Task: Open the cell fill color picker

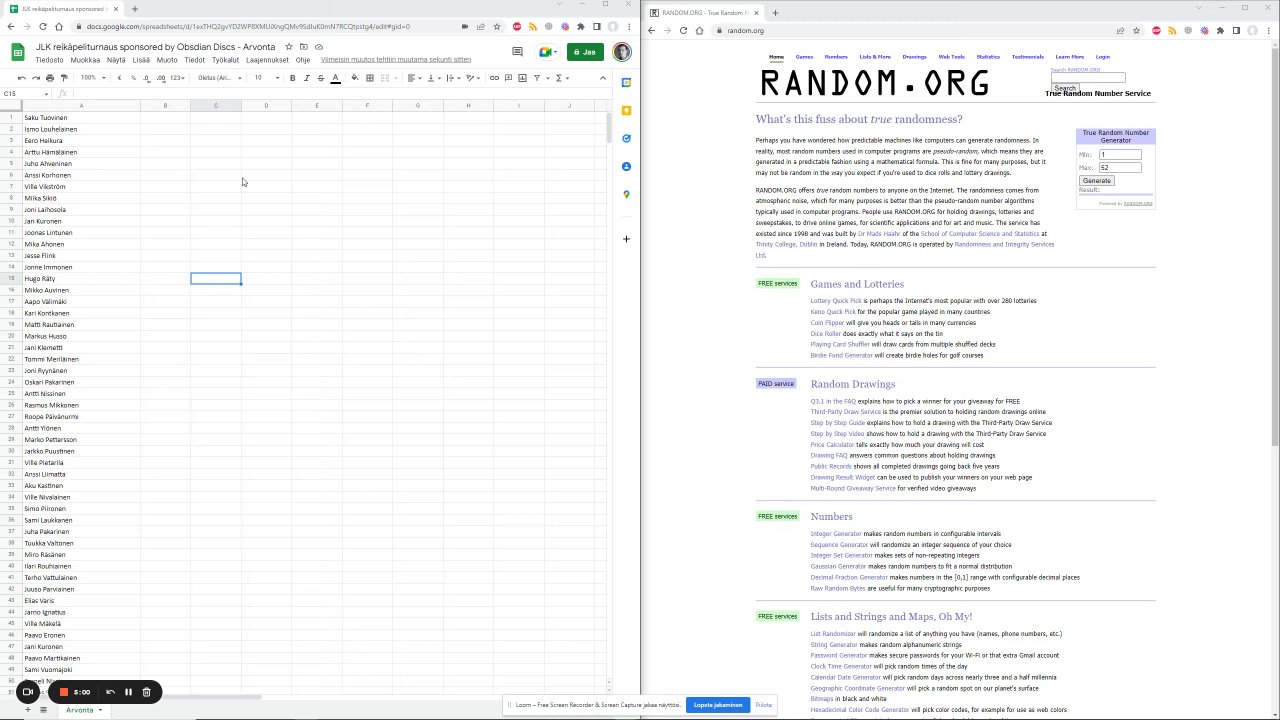Action: tap(355, 78)
